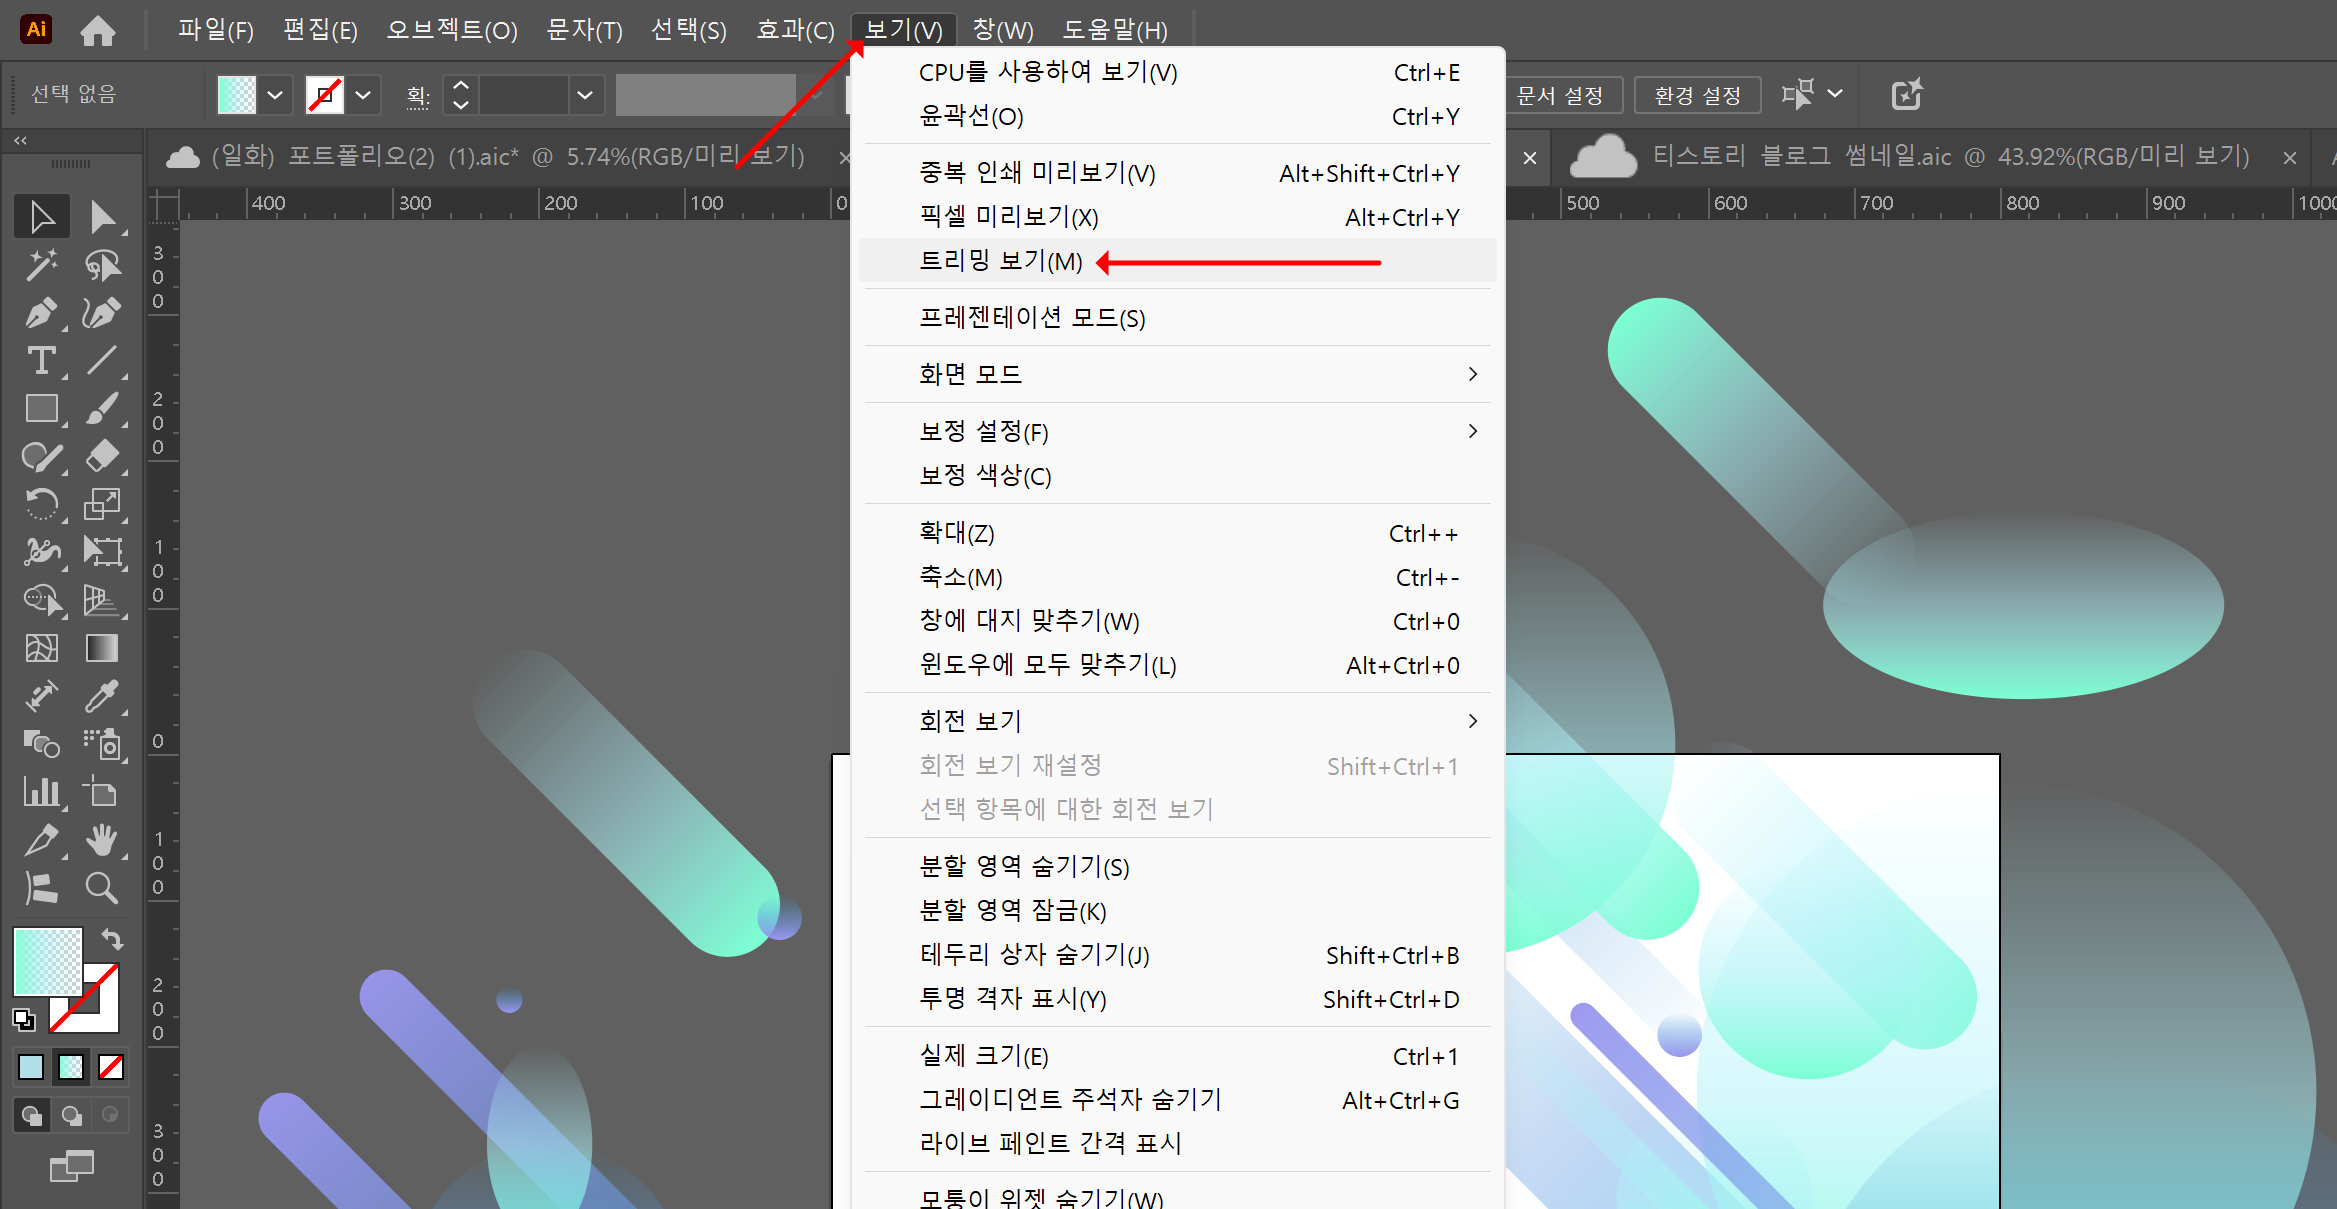
Task: Select the Zoom tool
Action: [104, 889]
